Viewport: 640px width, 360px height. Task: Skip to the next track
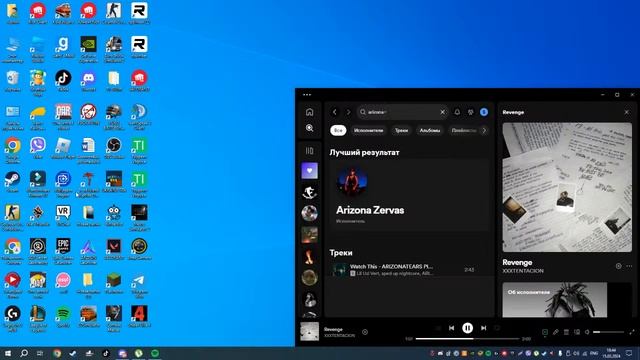click(483, 328)
